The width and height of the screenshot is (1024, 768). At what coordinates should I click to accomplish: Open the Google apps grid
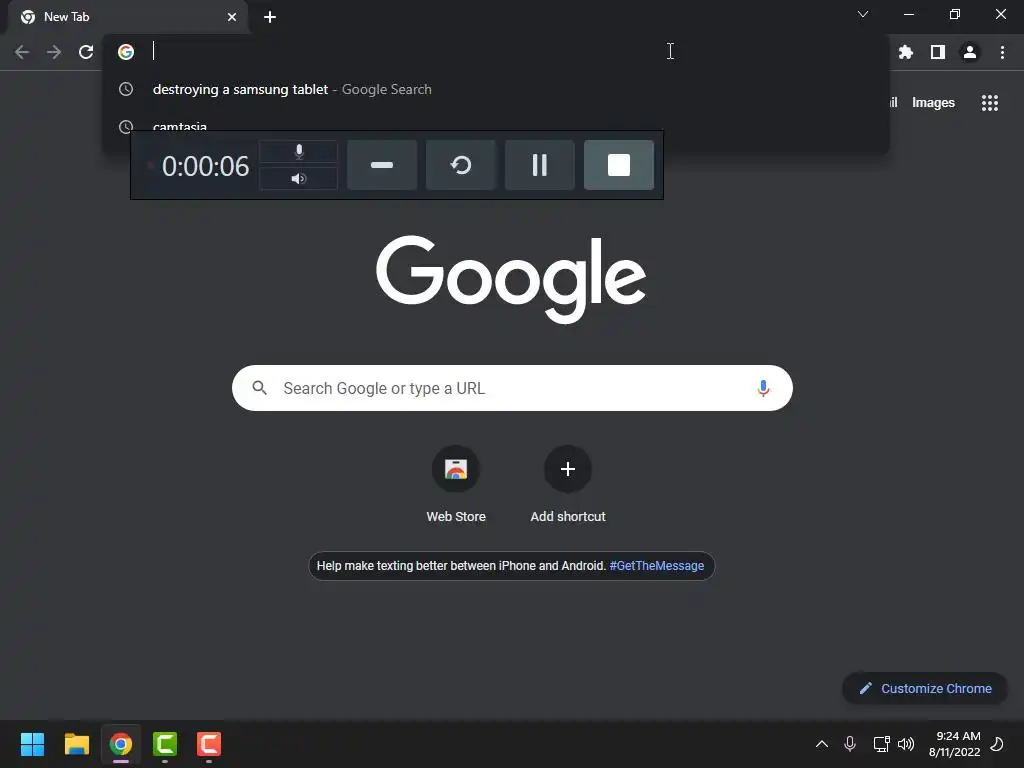click(x=990, y=103)
